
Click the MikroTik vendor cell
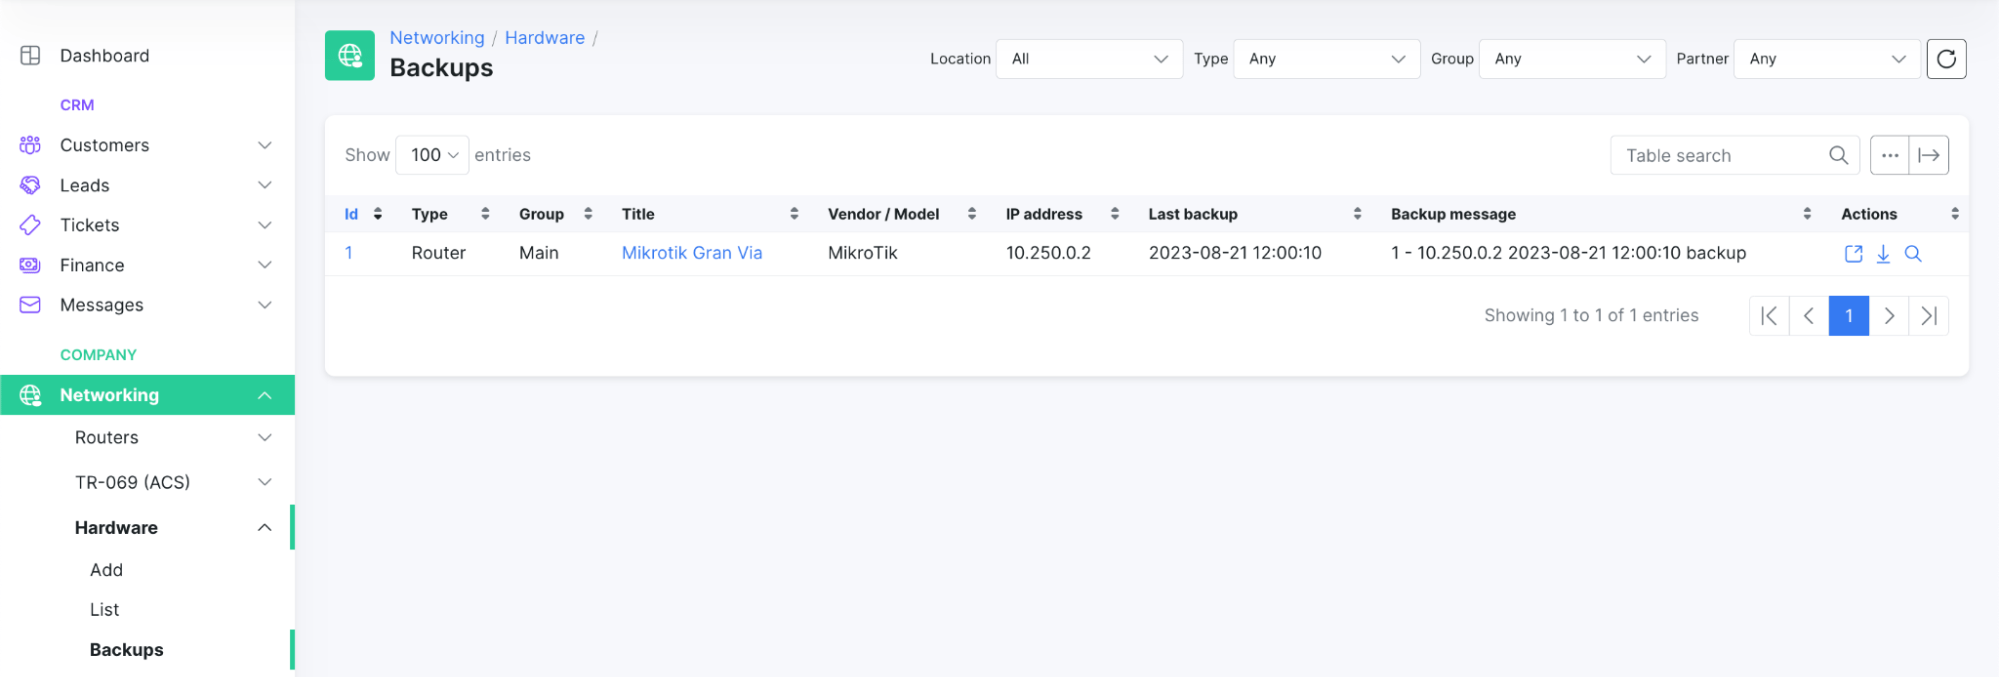click(863, 253)
